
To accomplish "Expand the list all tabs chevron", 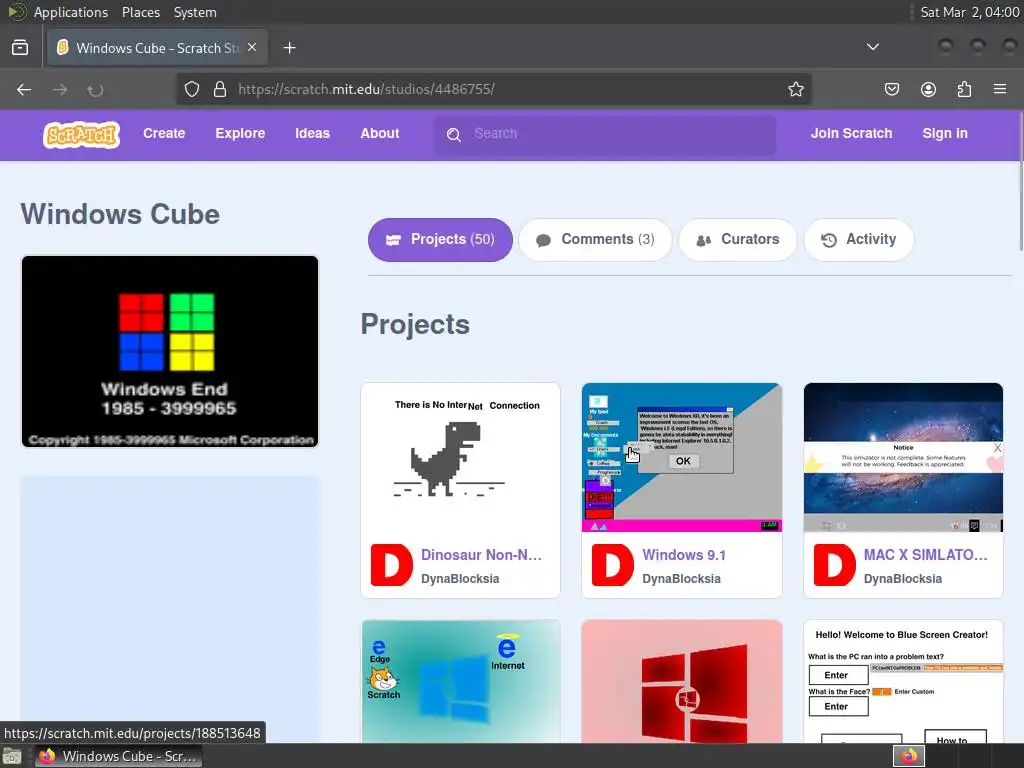I will coord(872,47).
